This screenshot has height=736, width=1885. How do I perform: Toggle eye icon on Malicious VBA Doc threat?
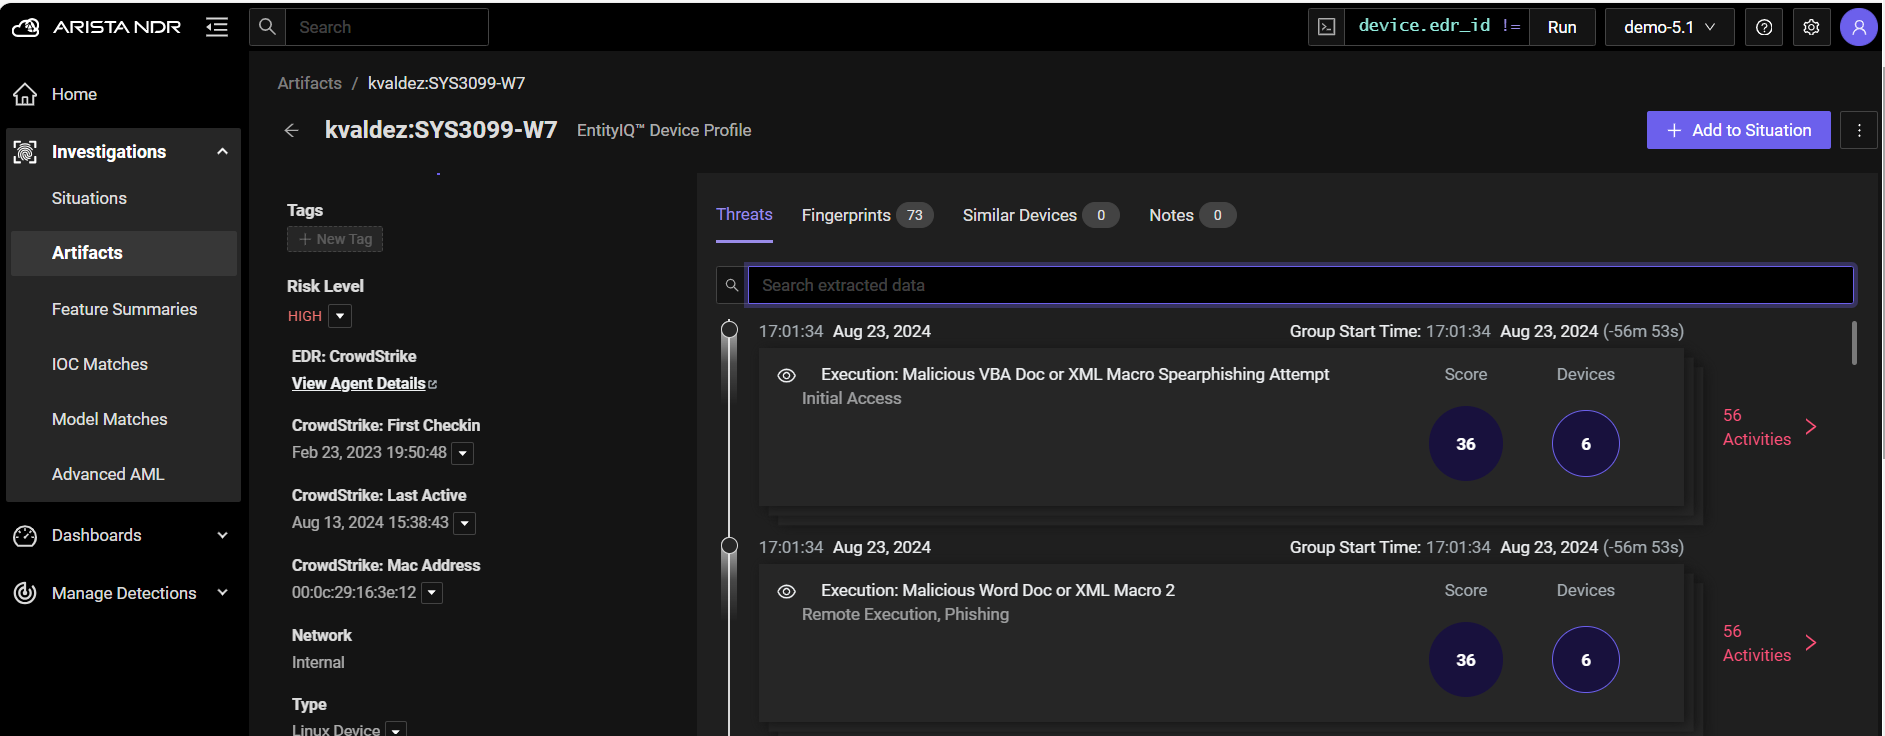(x=787, y=375)
